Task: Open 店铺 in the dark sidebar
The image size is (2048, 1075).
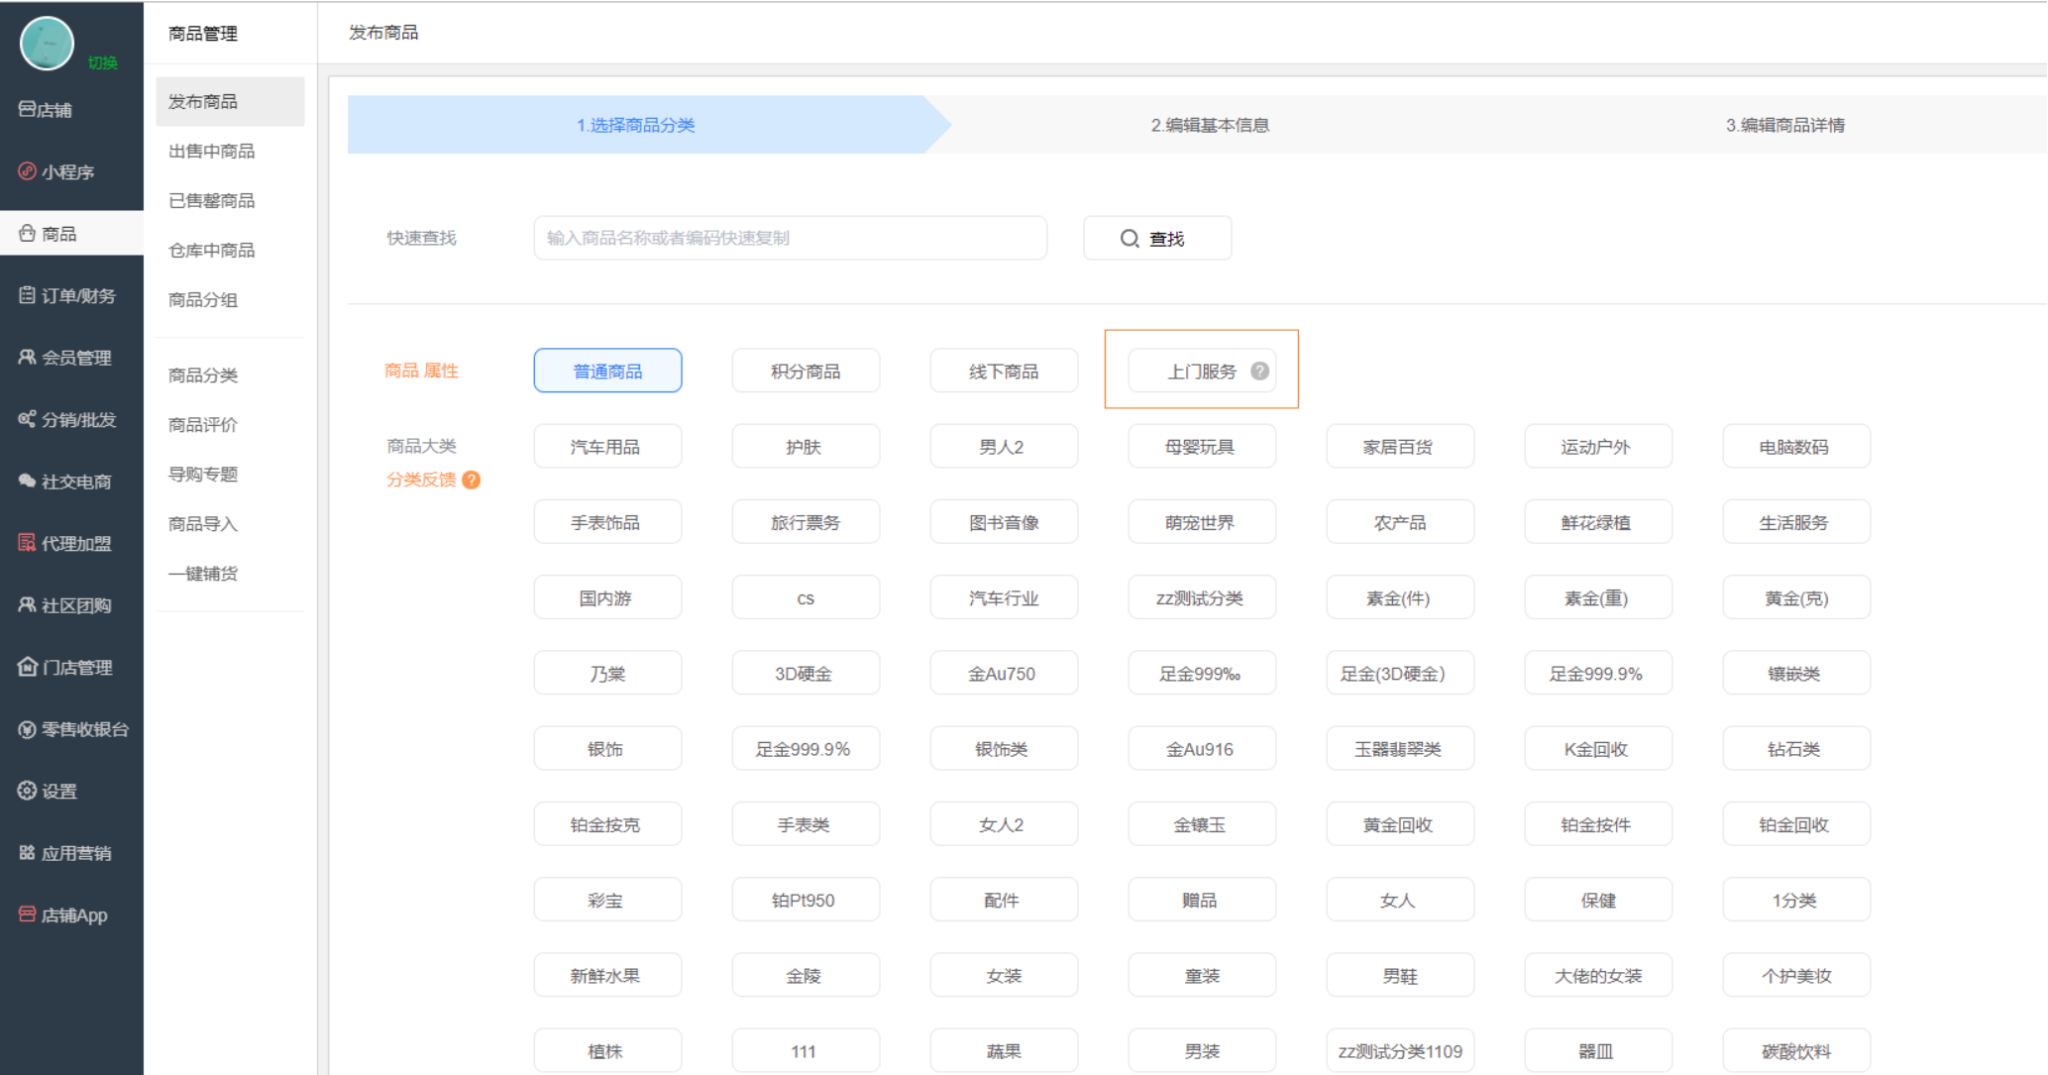Action: click(x=46, y=110)
